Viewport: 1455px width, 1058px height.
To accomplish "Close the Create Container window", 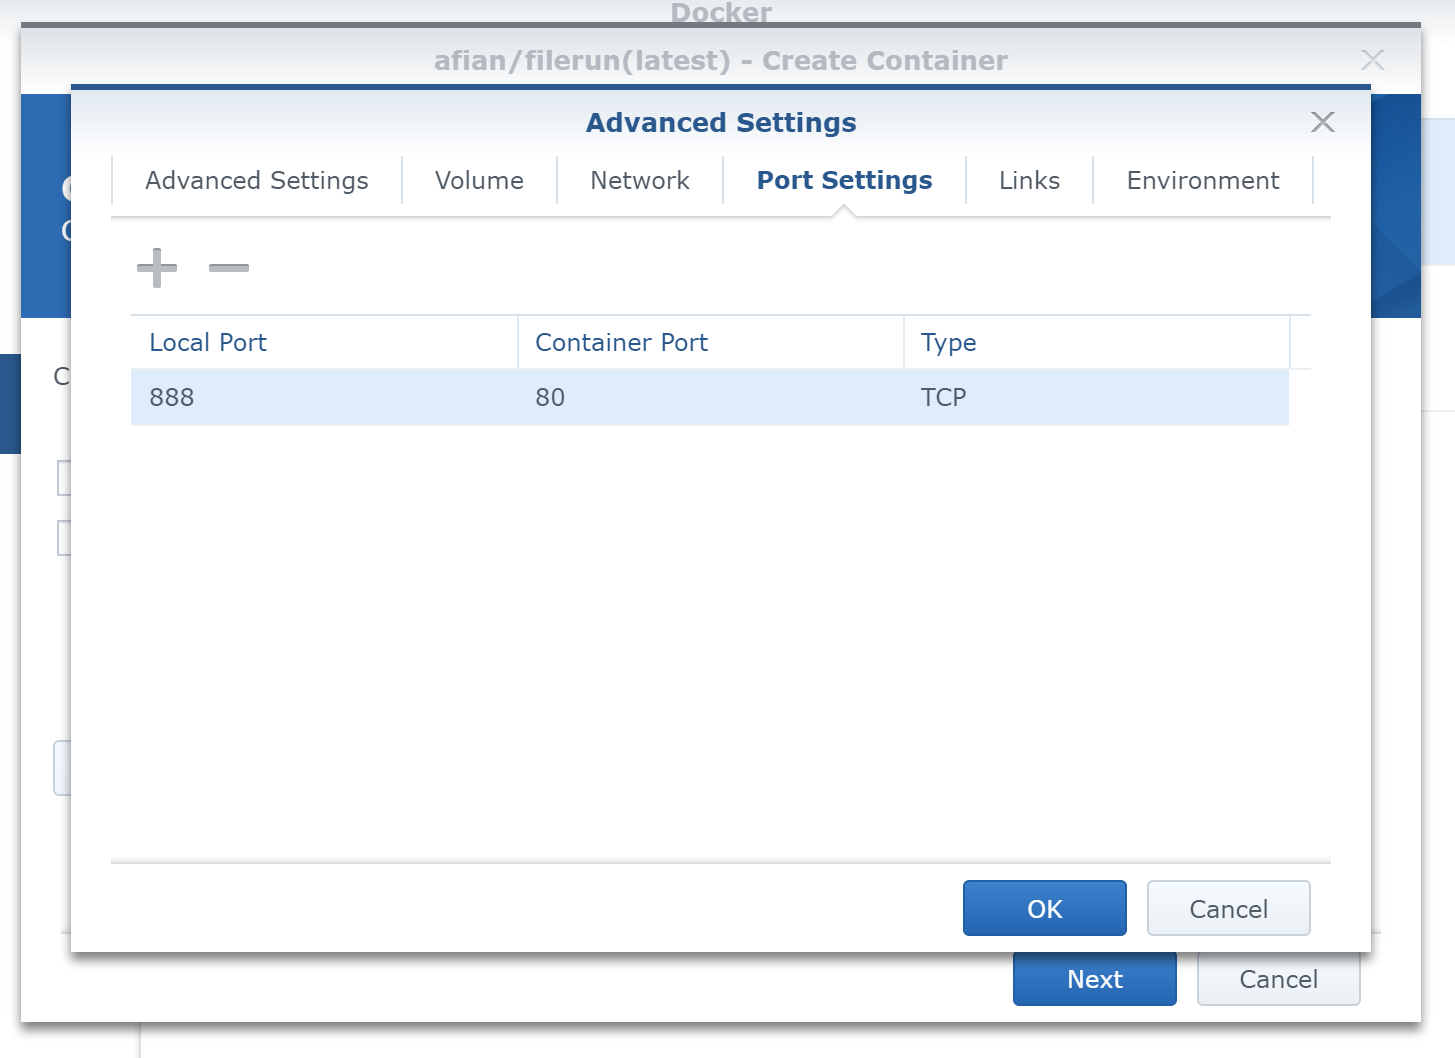I will click(1372, 60).
